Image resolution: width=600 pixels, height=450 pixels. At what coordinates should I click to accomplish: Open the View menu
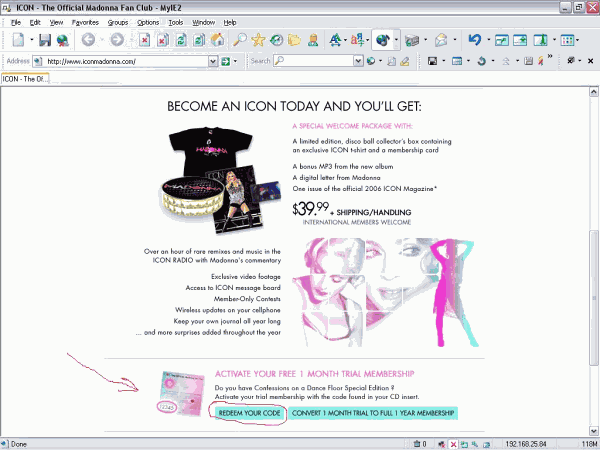click(56, 23)
